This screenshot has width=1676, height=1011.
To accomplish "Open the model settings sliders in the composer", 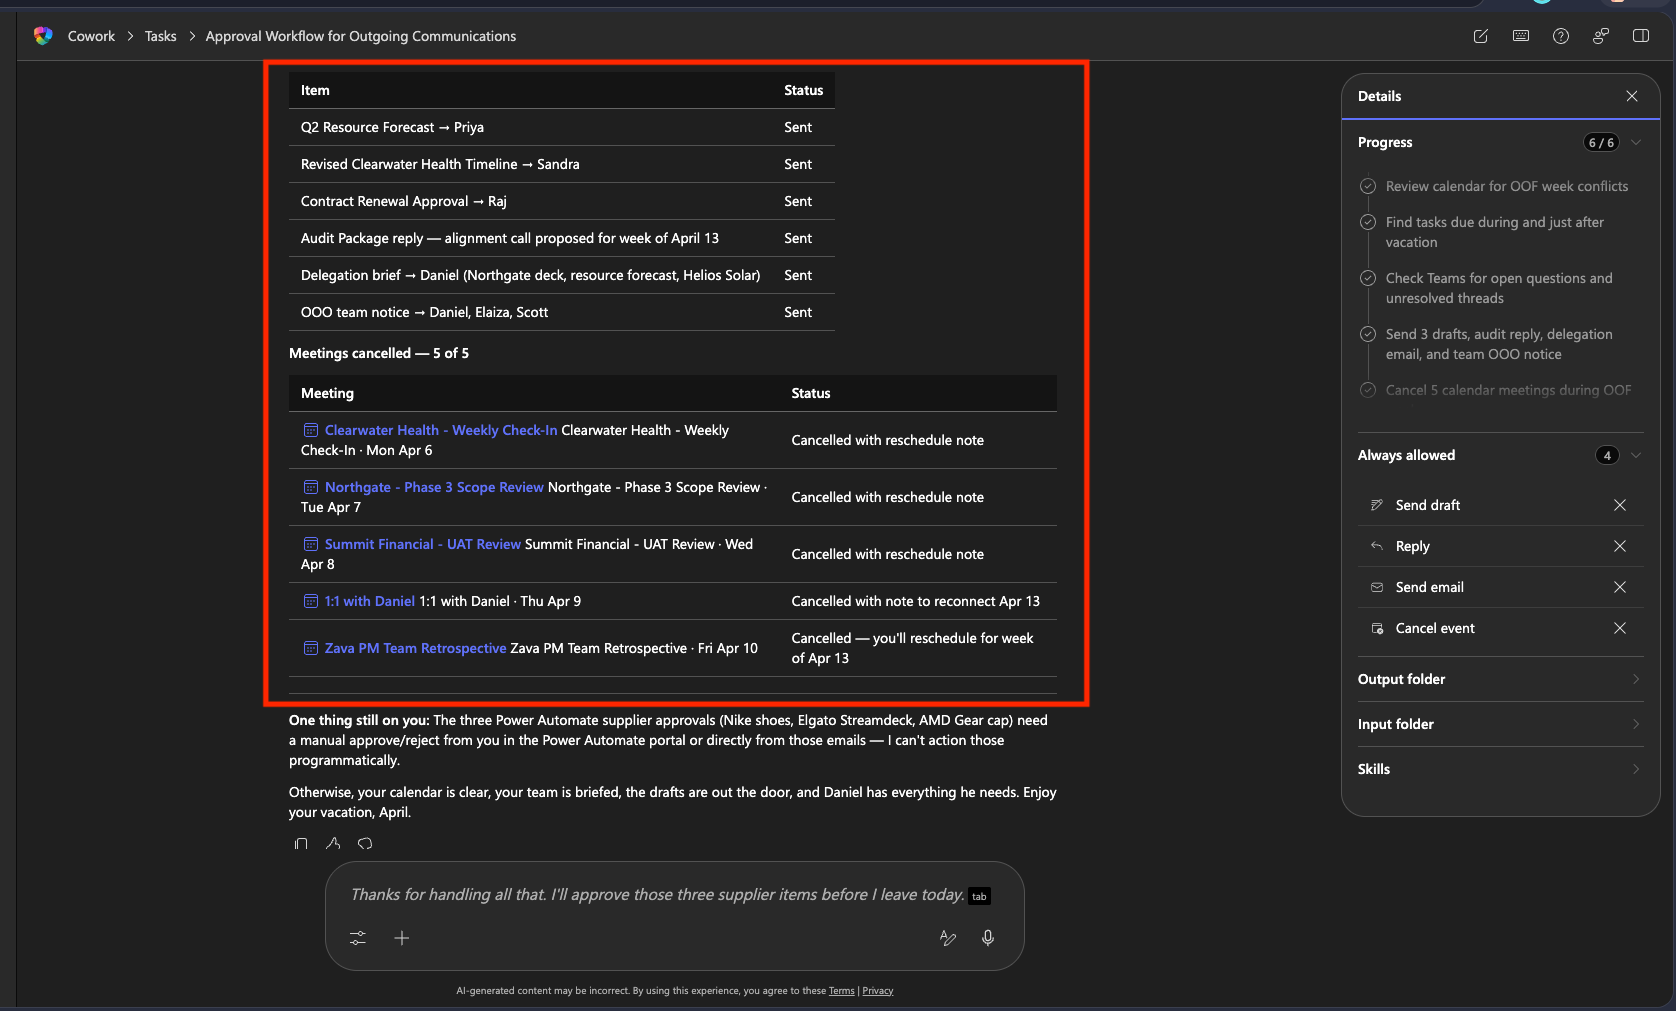I will [x=357, y=938].
